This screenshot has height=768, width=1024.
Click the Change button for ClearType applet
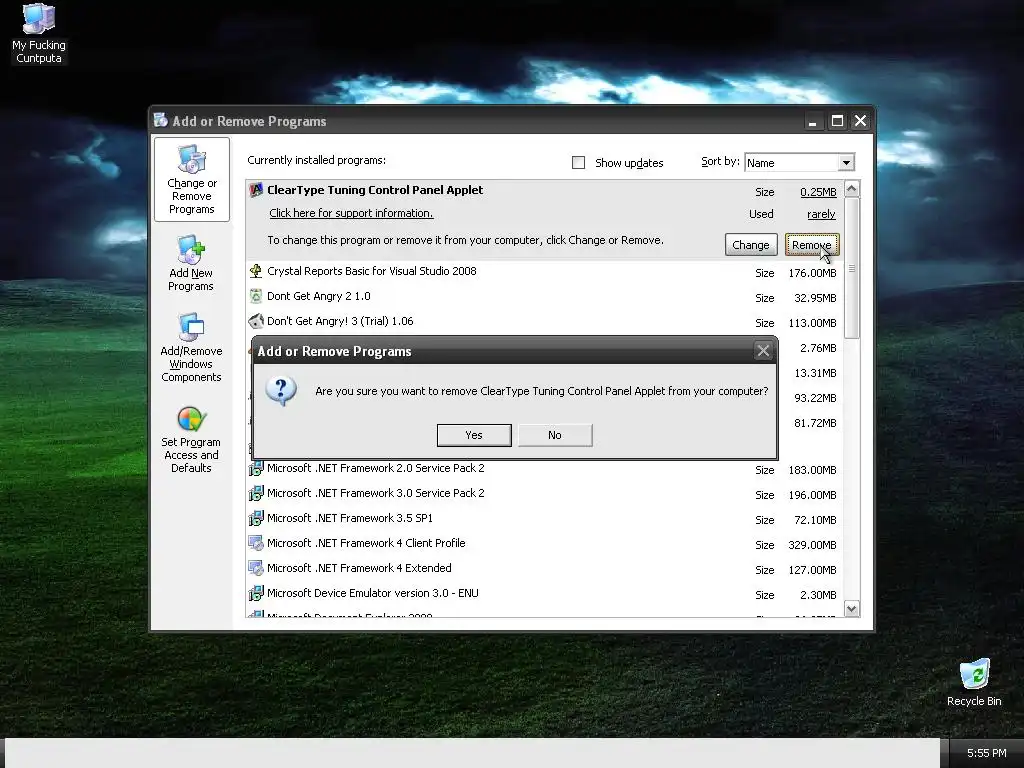751,245
